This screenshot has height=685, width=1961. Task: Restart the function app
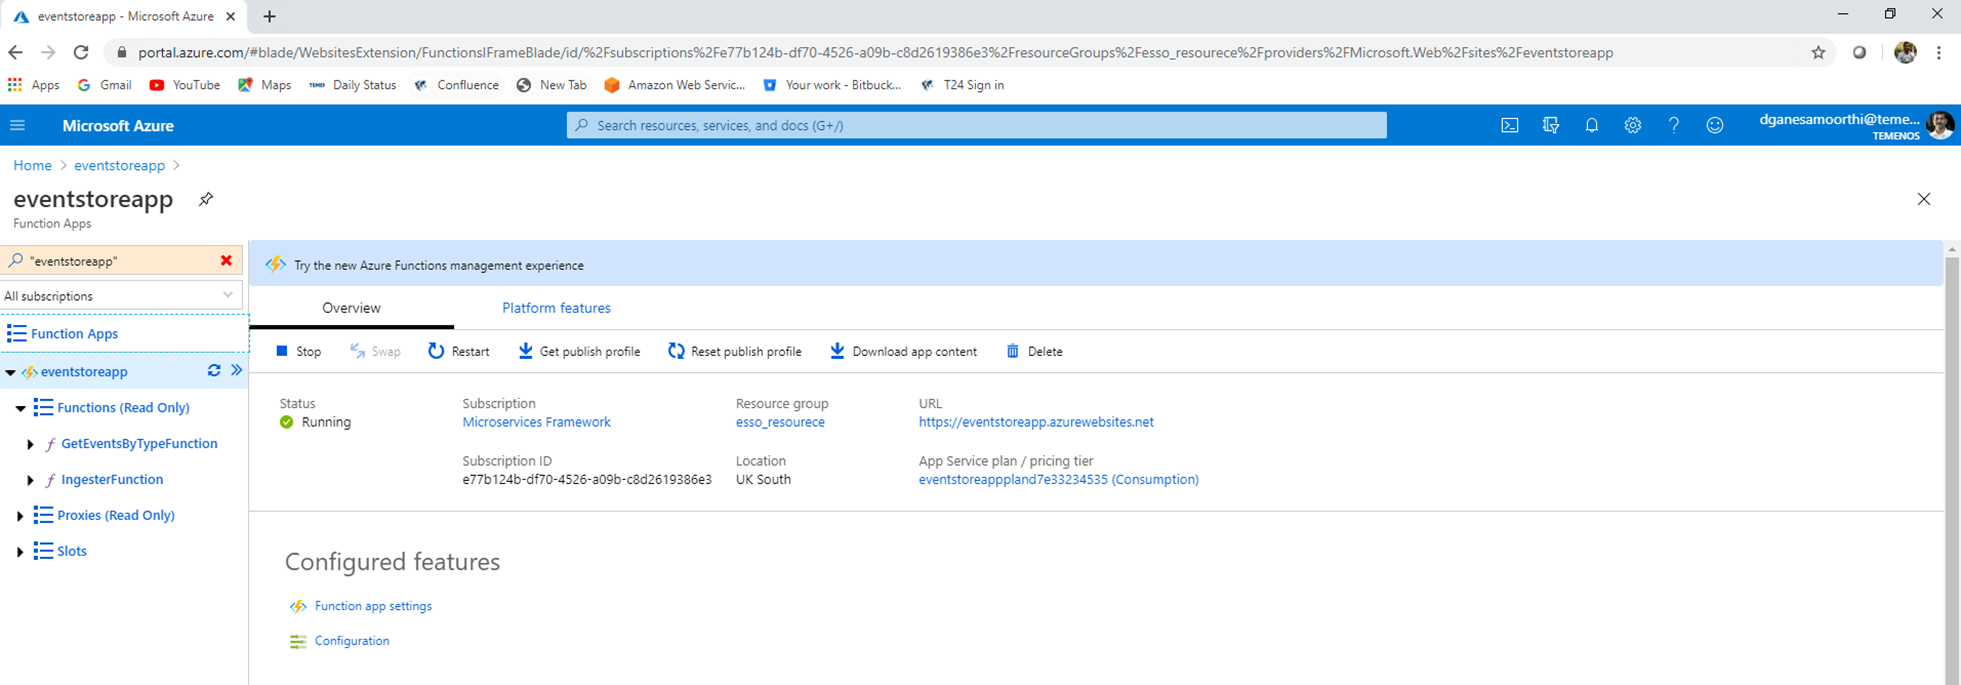tap(459, 351)
